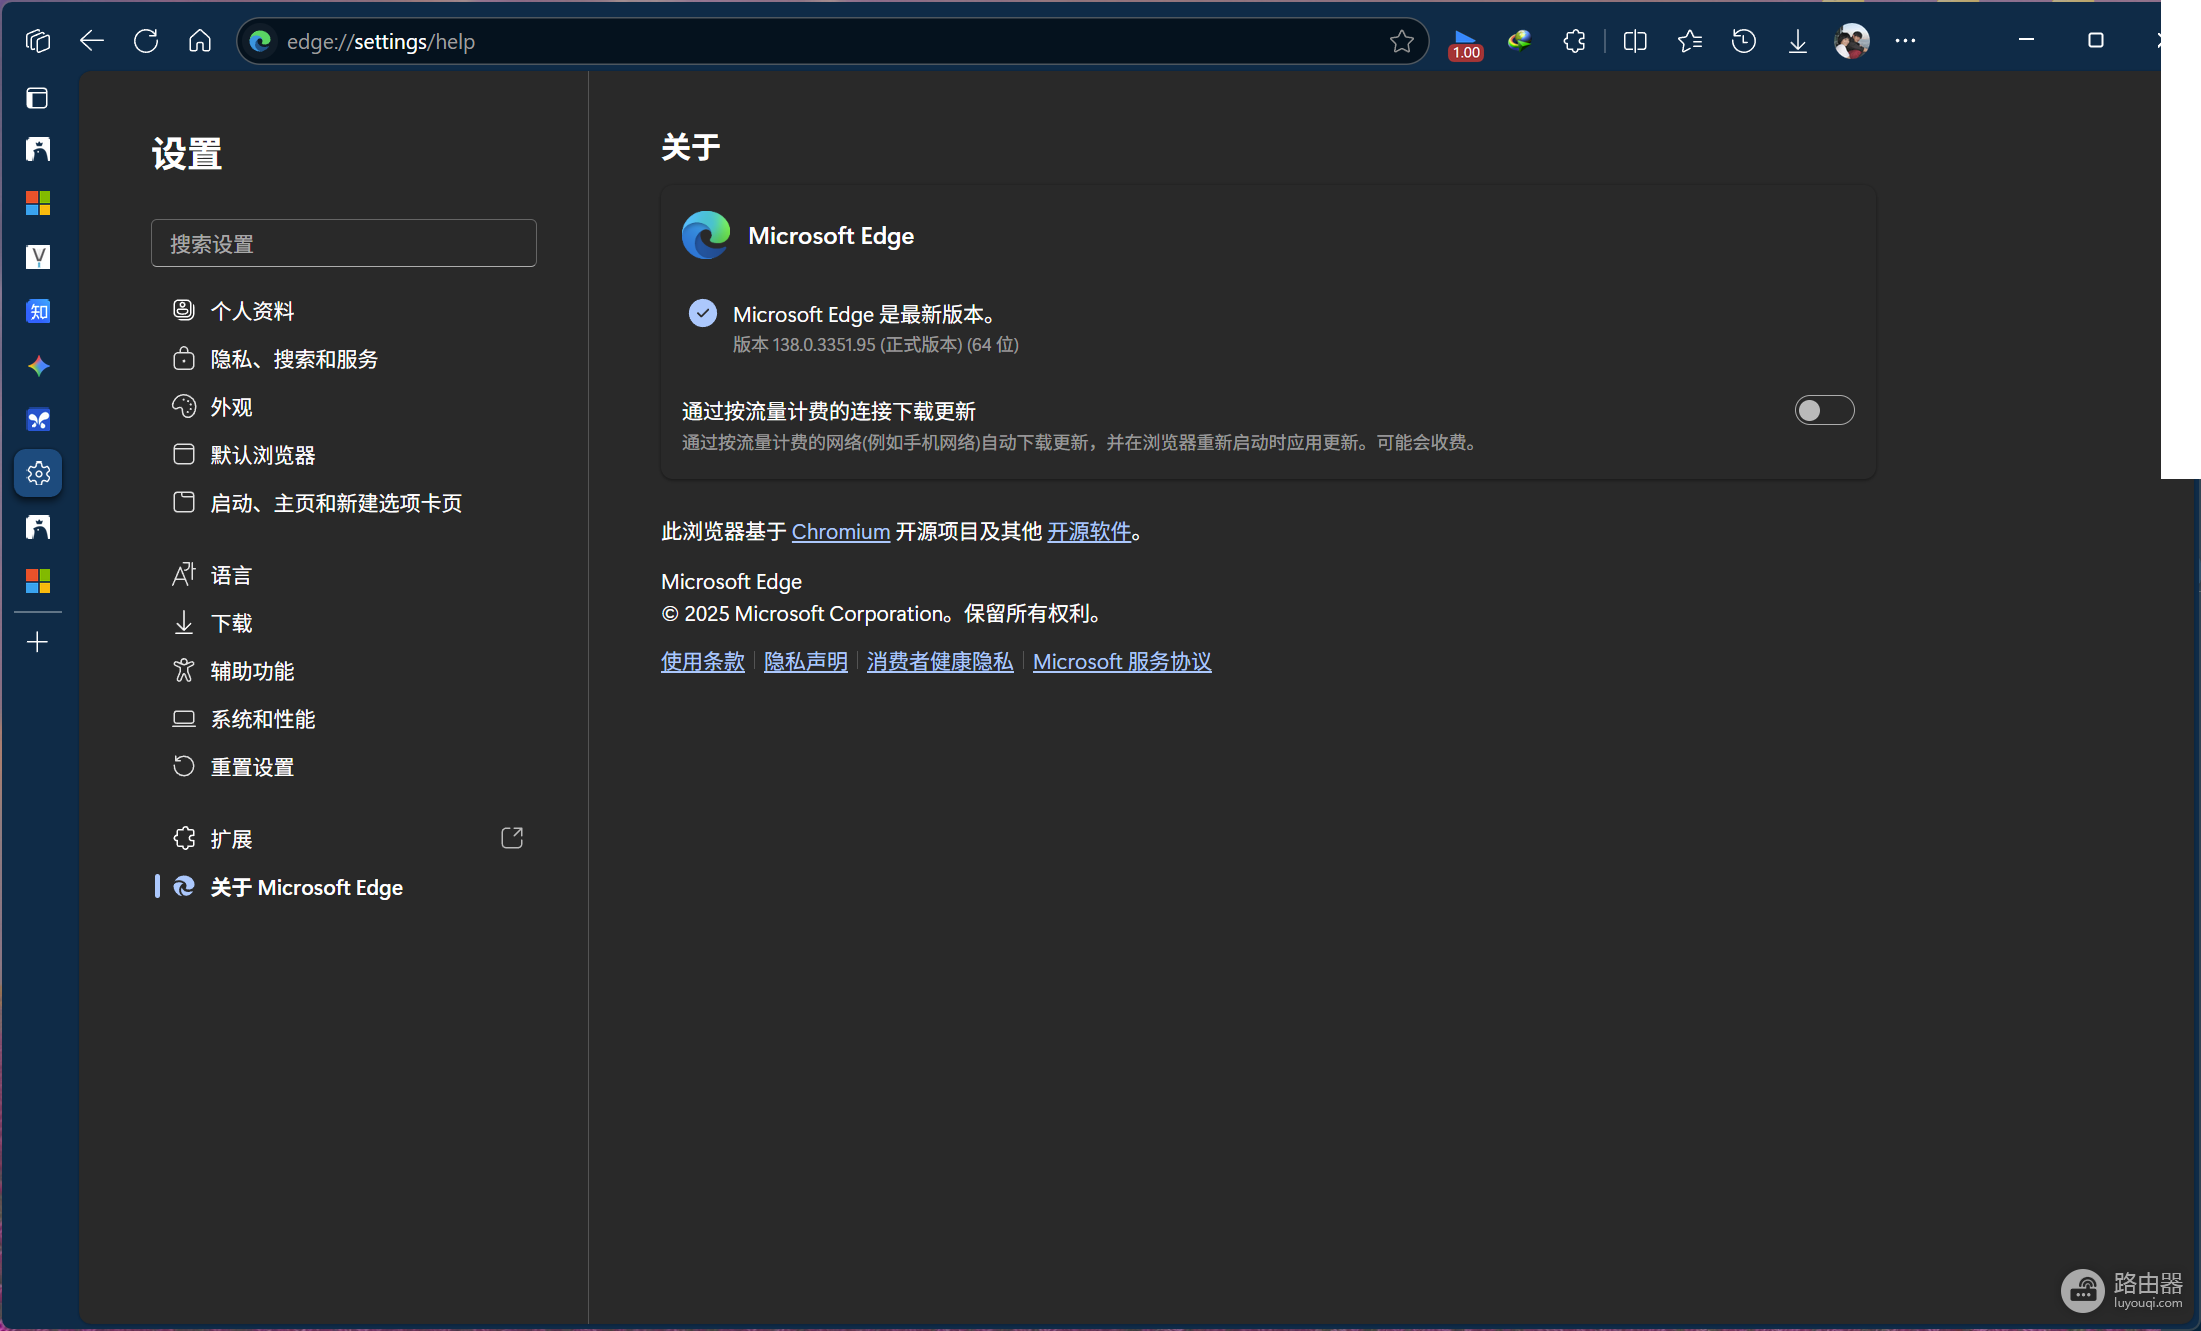This screenshot has width=2201, height=1331.
Task: Open 重置设置 settings section
Action: point(344,767)
